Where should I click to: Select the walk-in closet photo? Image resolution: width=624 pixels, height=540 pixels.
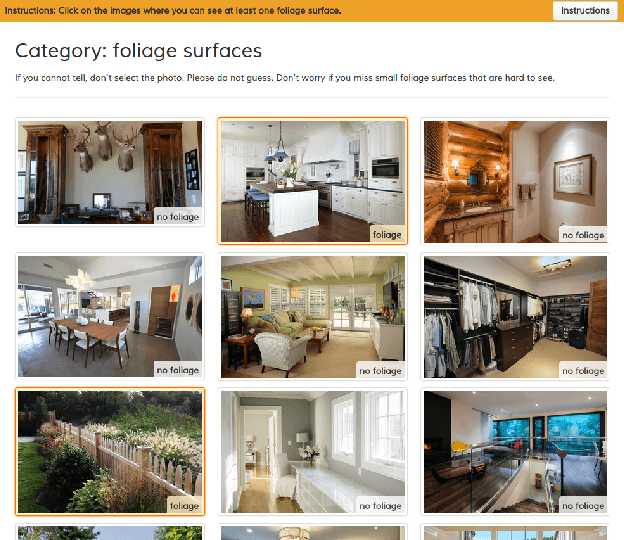(x=515, y=317)
